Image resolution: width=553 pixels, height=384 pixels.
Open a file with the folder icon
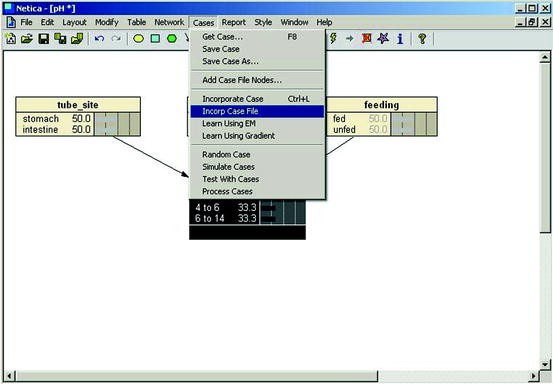point(27,38)
